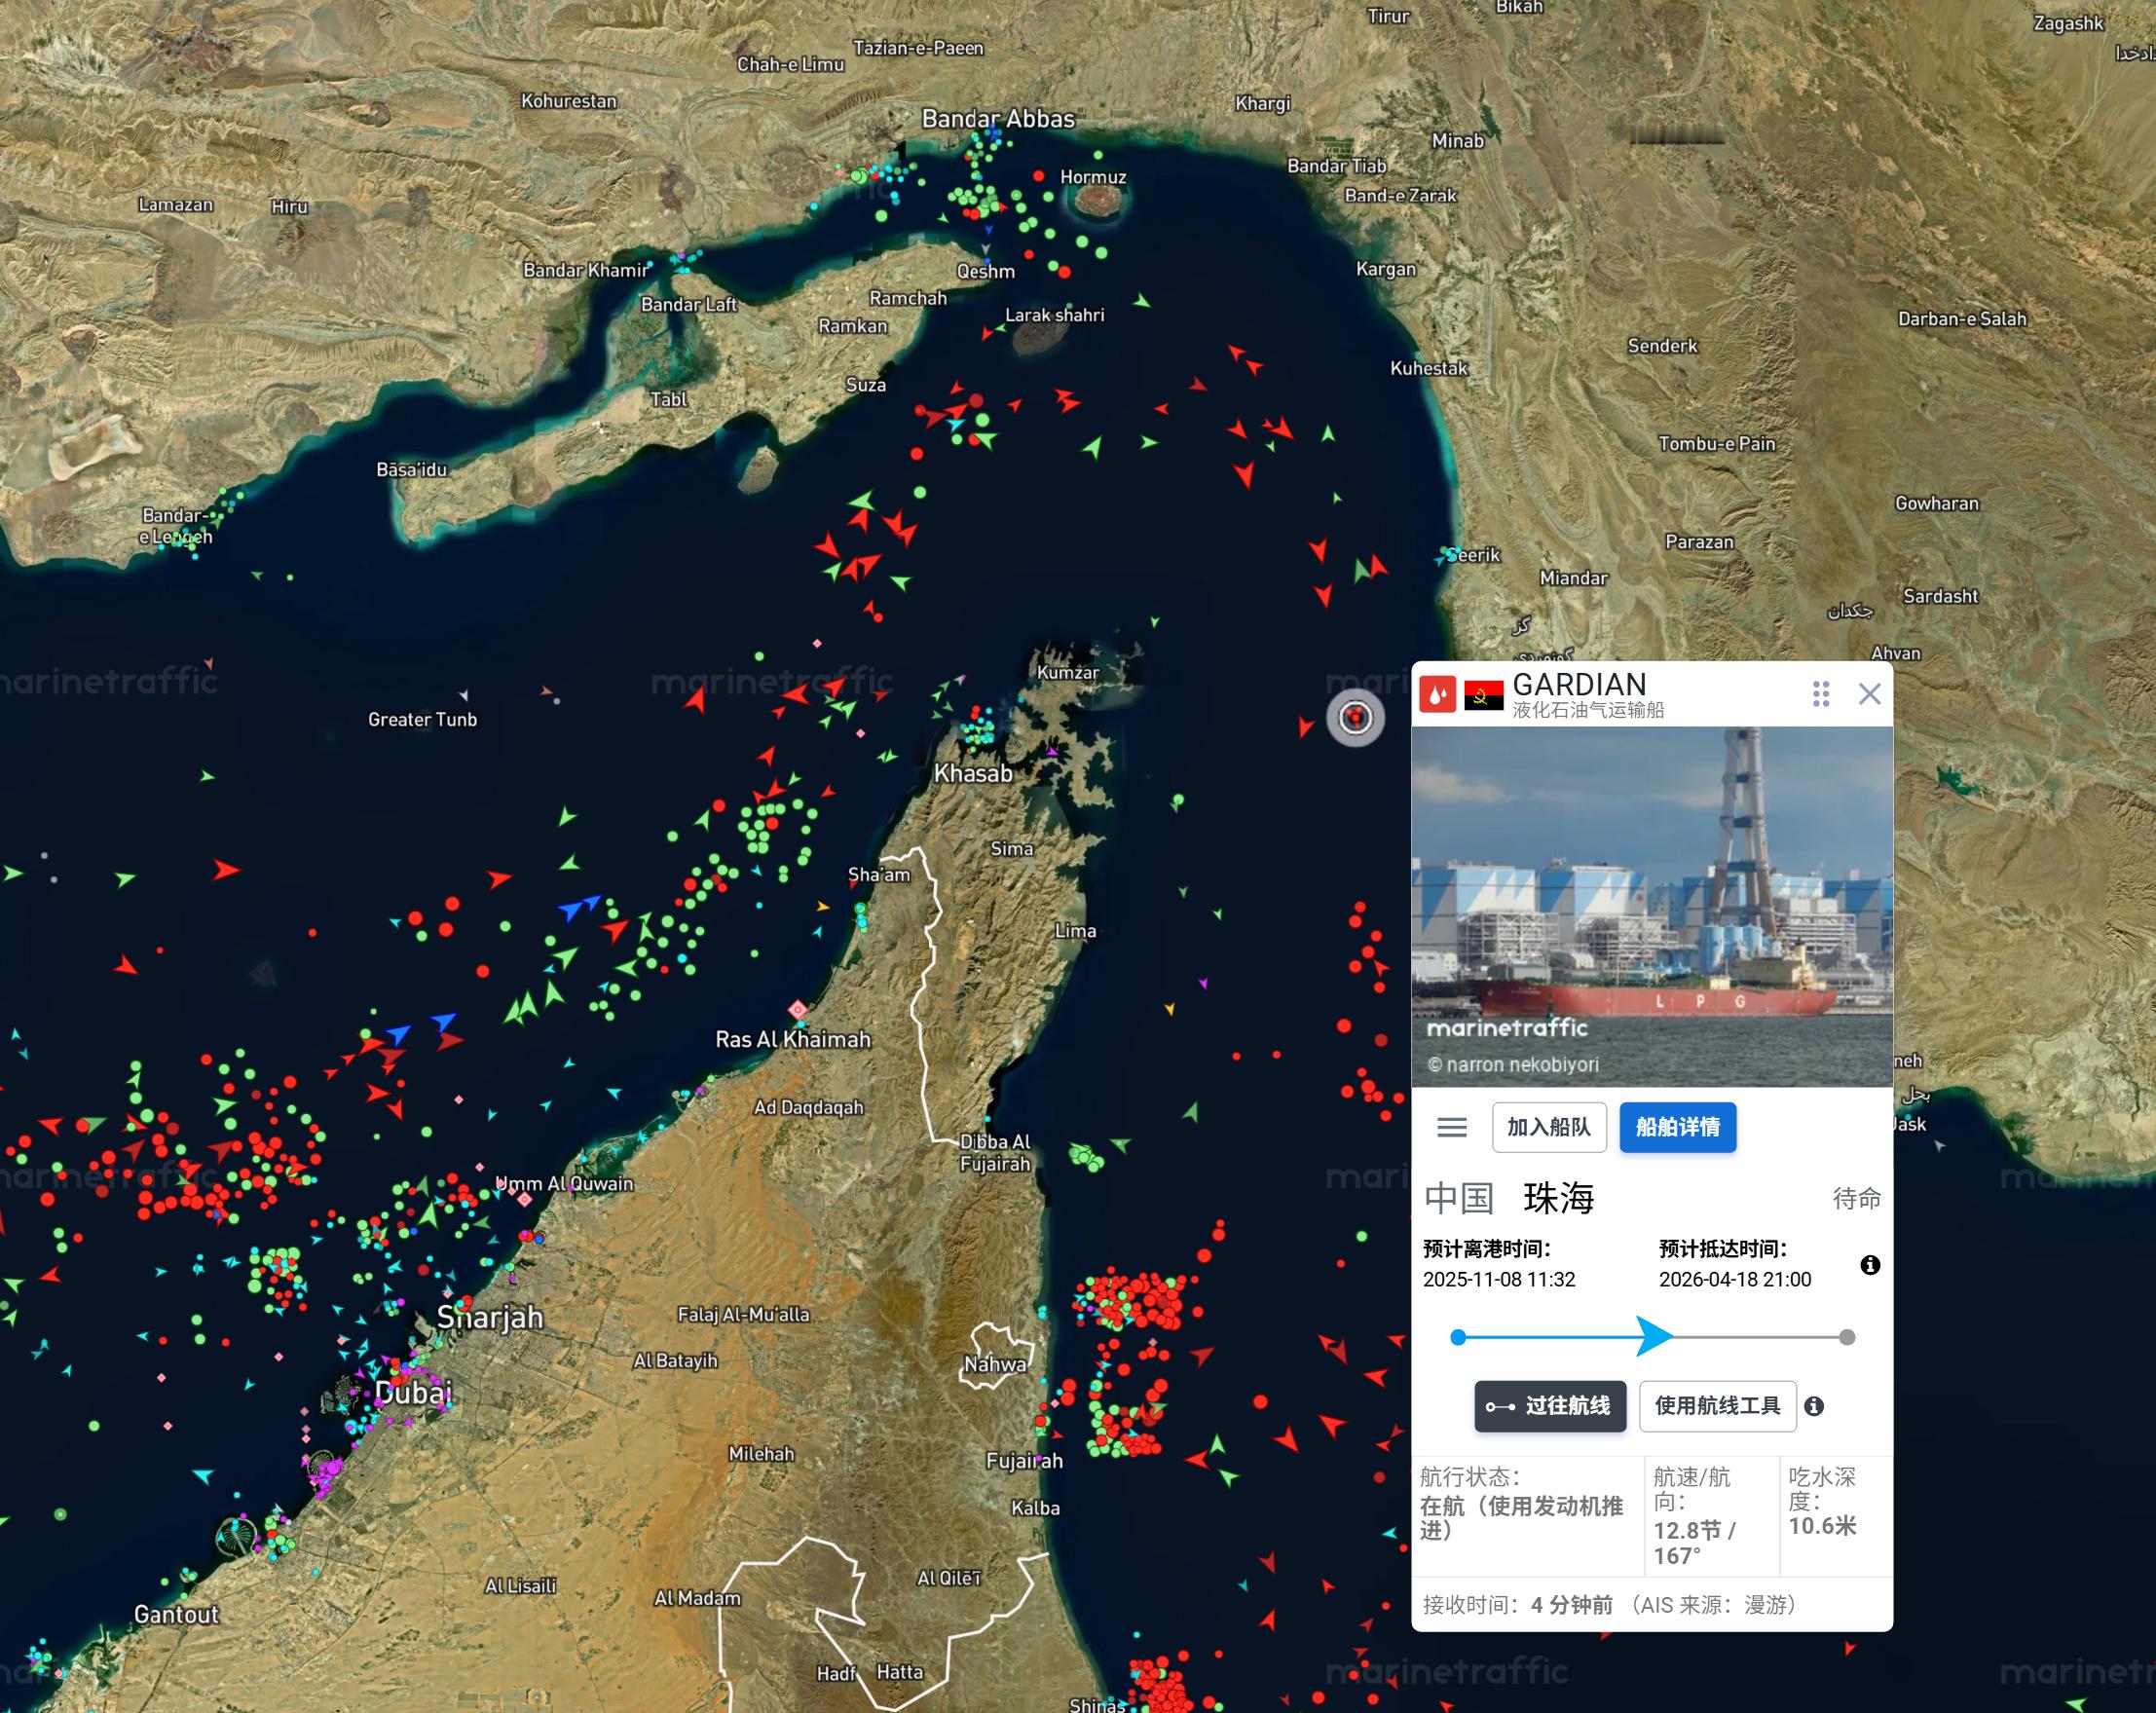Image resolution: width=2156 pixels, height=1713 pixels.
Task: Click the grey arrival dot on voyage line
Action: click(1847, 1337)
